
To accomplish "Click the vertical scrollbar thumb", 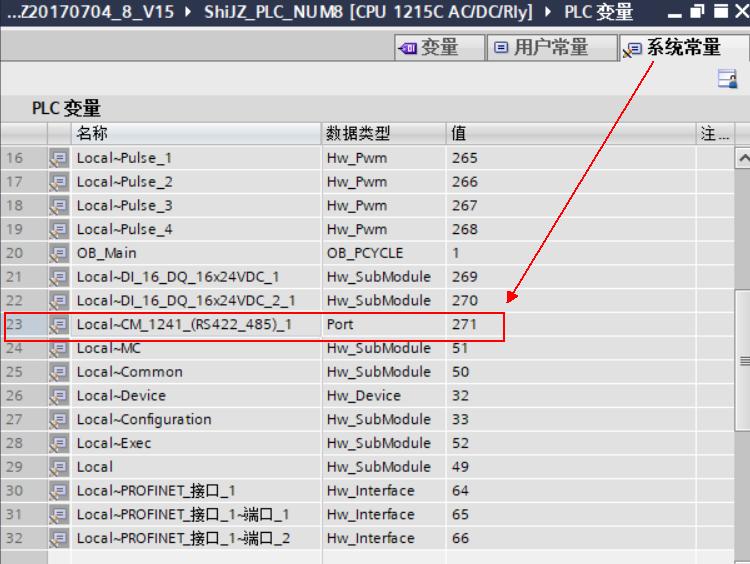I will [742, 360].
